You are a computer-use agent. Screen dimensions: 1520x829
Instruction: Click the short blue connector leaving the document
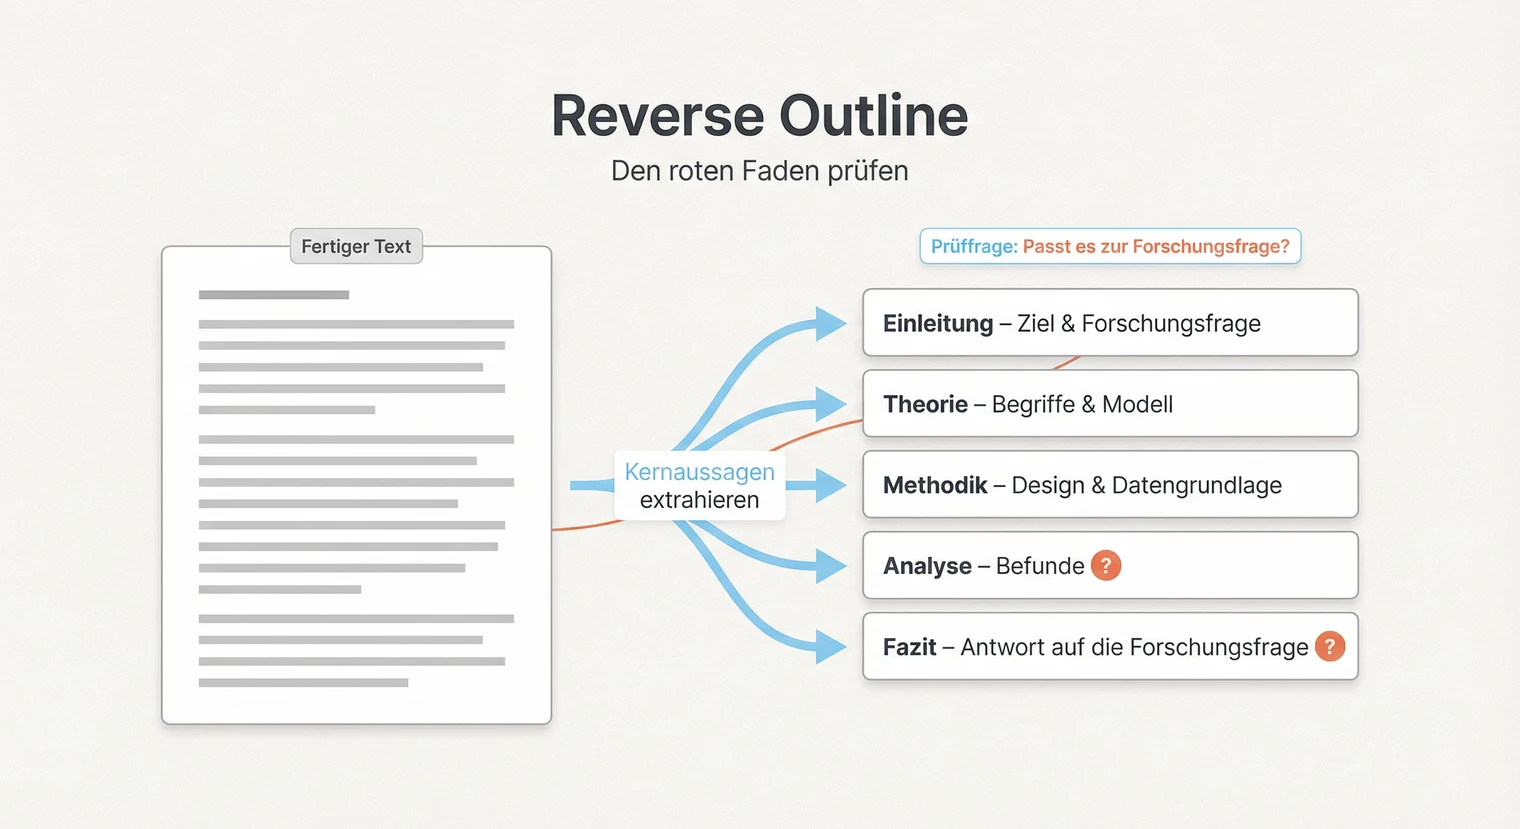(x=590, y=486)
